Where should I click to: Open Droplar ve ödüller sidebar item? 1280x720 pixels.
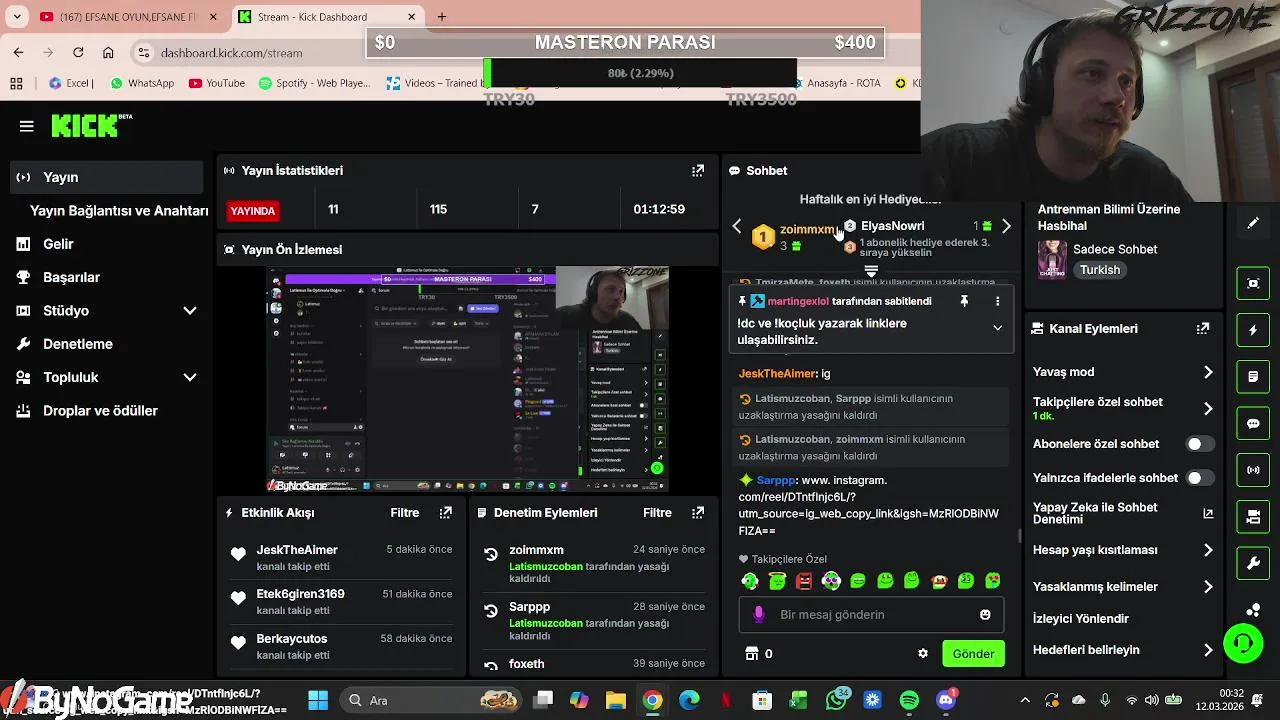point(108,411)
